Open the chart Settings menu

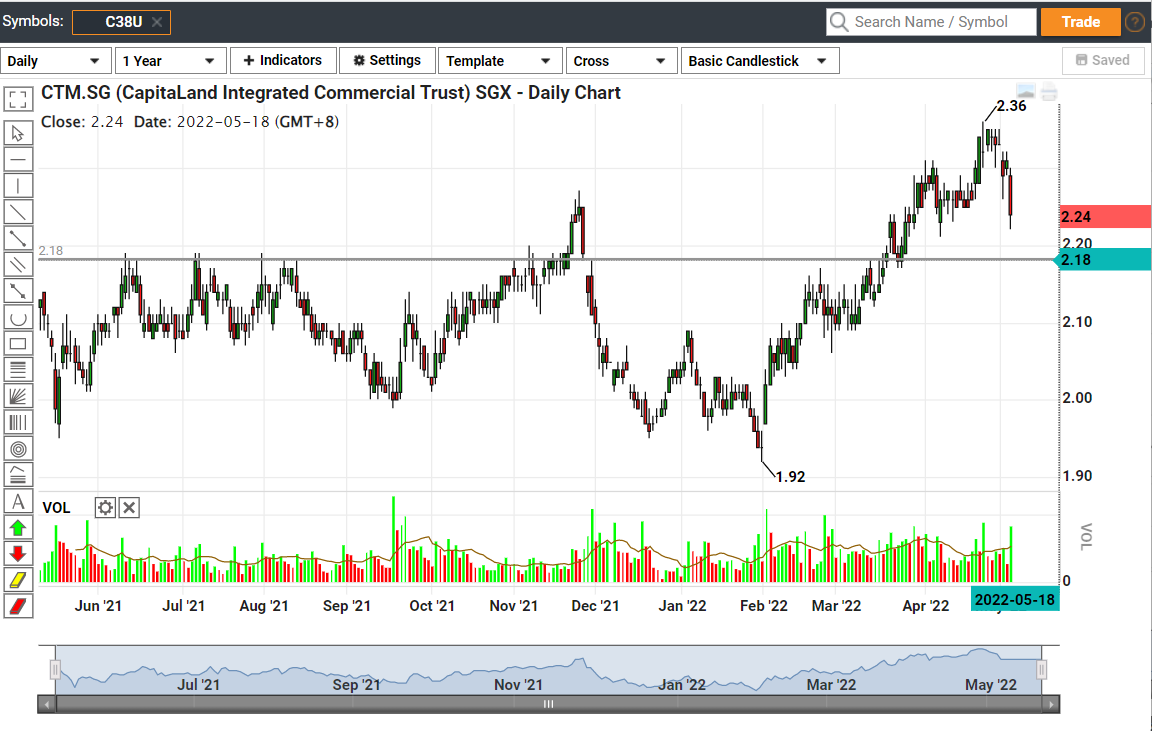pyautogui.click(x=387, y=61)
